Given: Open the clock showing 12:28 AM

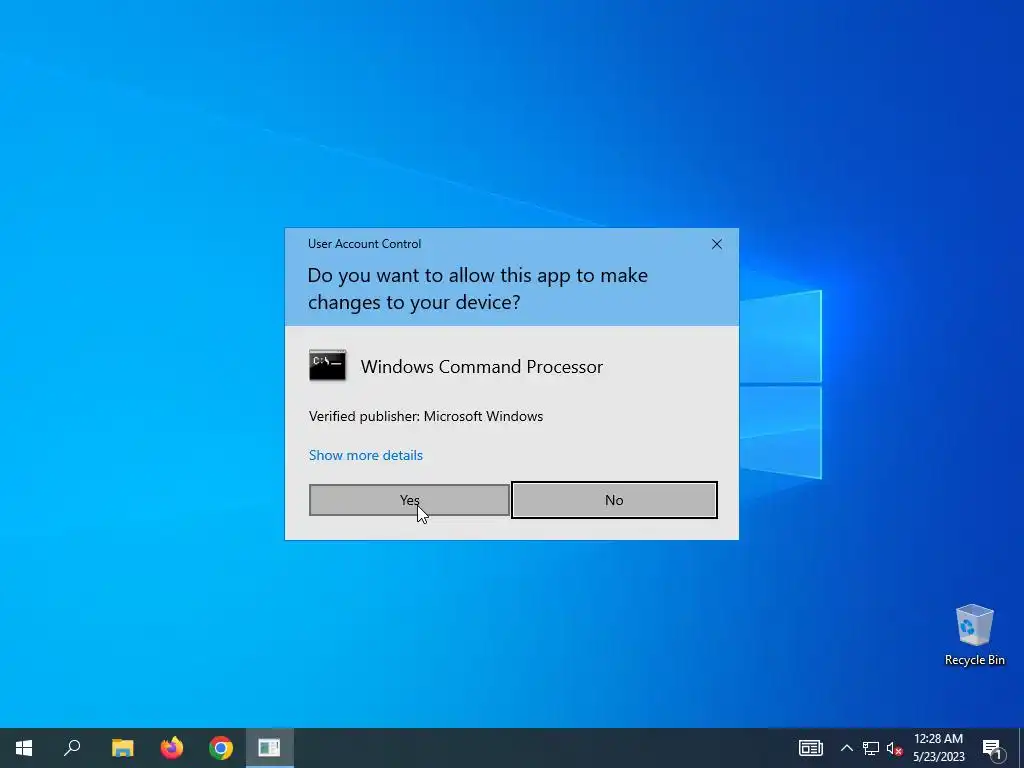Looking at the screenshot, I should click(938, 748).
